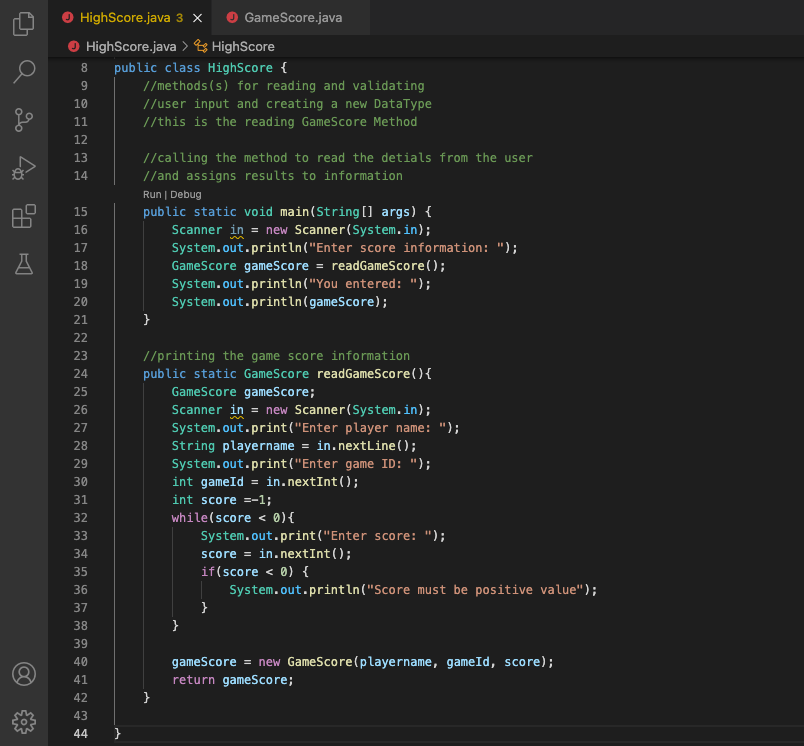The width and height of the screenshot is (804, 746).
Task: Open Source Control view icon
Action: pyautogui.click(x=24, y=120)
